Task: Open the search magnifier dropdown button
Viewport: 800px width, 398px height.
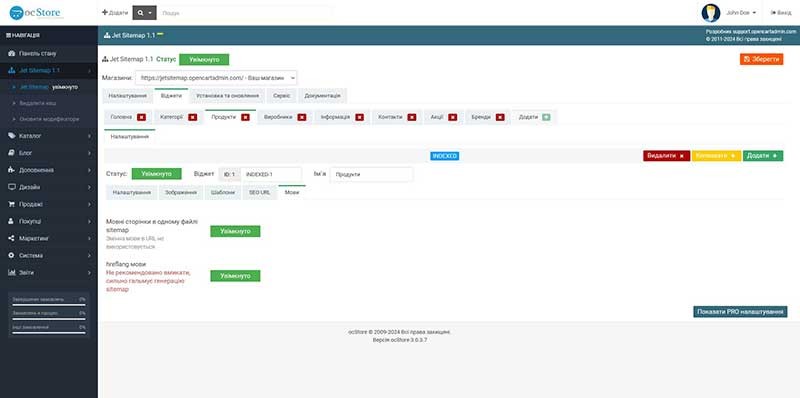Action: click(x=144, y=13)
